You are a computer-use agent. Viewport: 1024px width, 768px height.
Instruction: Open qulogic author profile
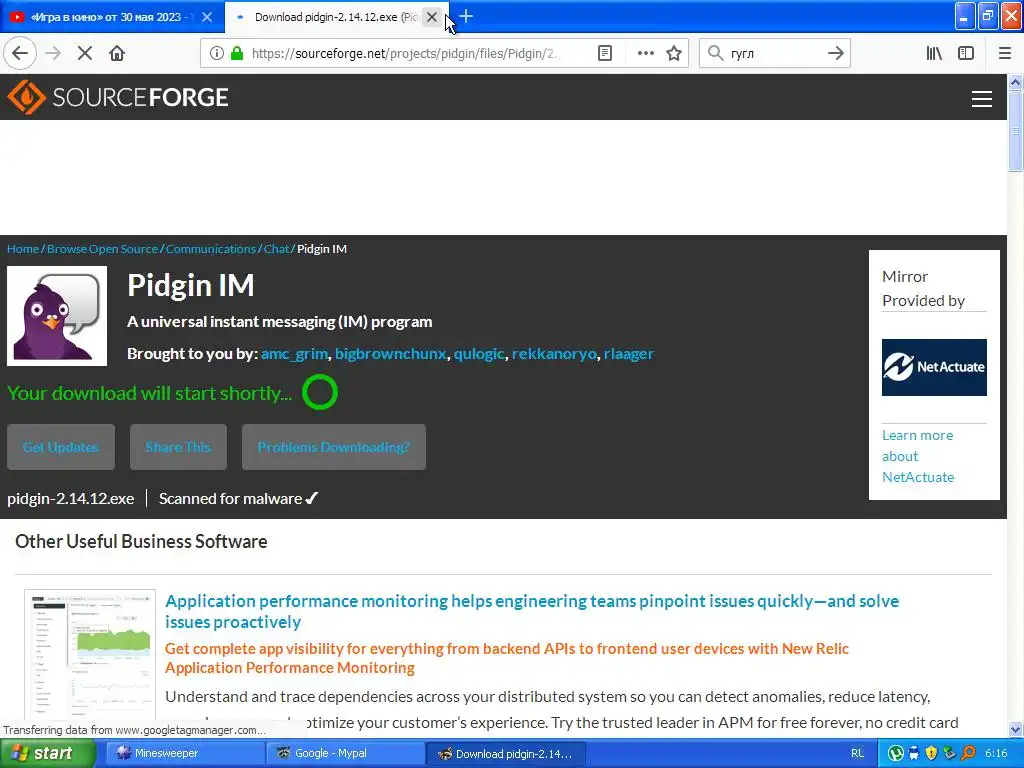coord(479,354)
